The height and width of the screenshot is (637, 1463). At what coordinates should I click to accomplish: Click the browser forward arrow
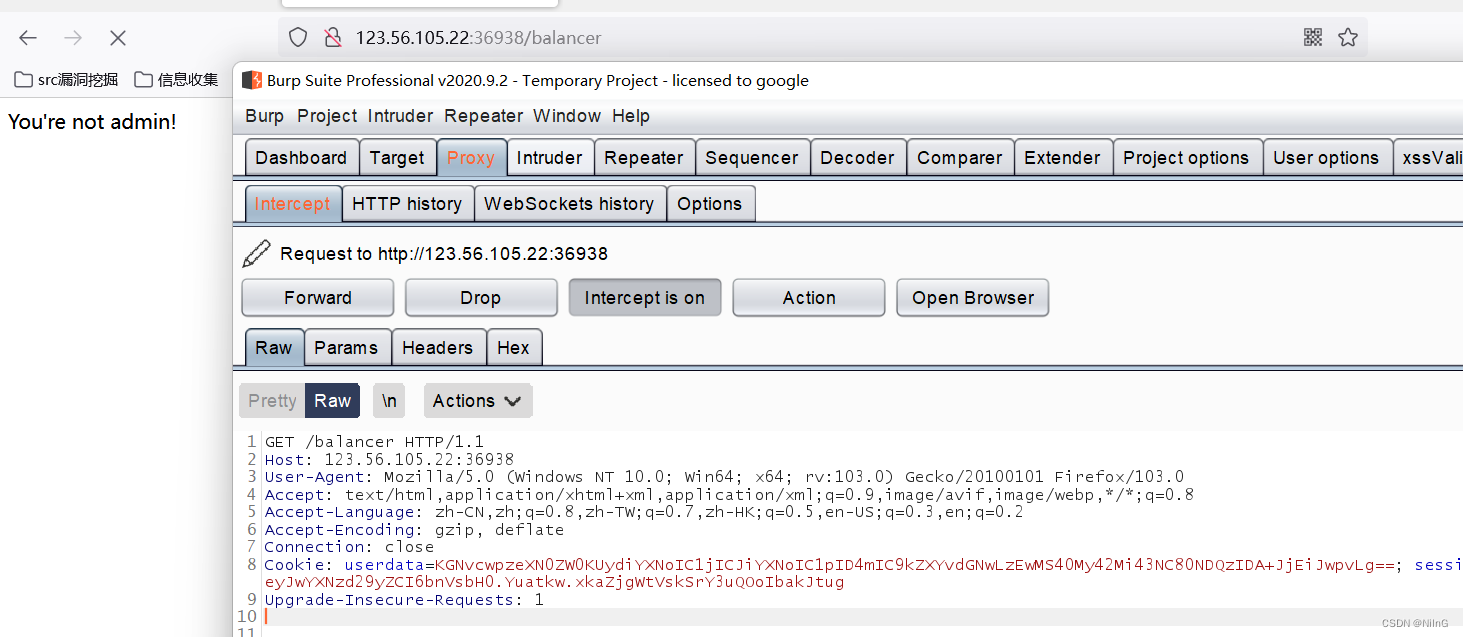pos(73,38)
